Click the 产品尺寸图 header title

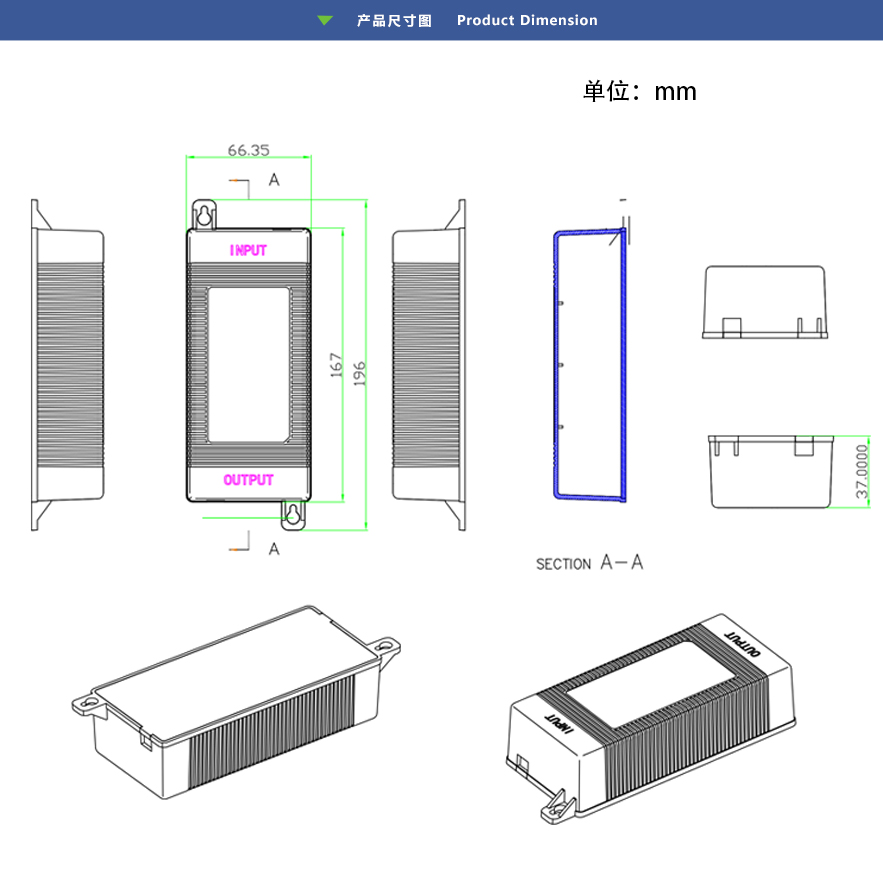394,20
